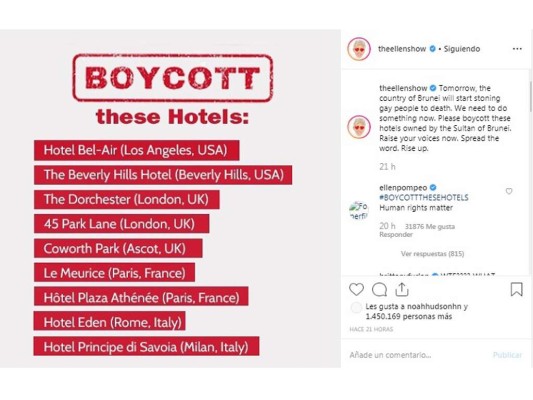Open noahhudsonhn profile from likes line

(434, 306)
